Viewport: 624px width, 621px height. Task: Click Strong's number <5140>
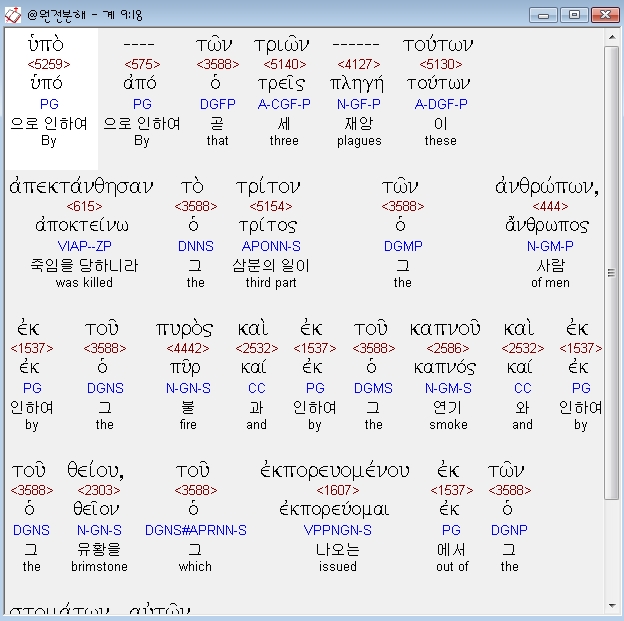tap(285, 64)
